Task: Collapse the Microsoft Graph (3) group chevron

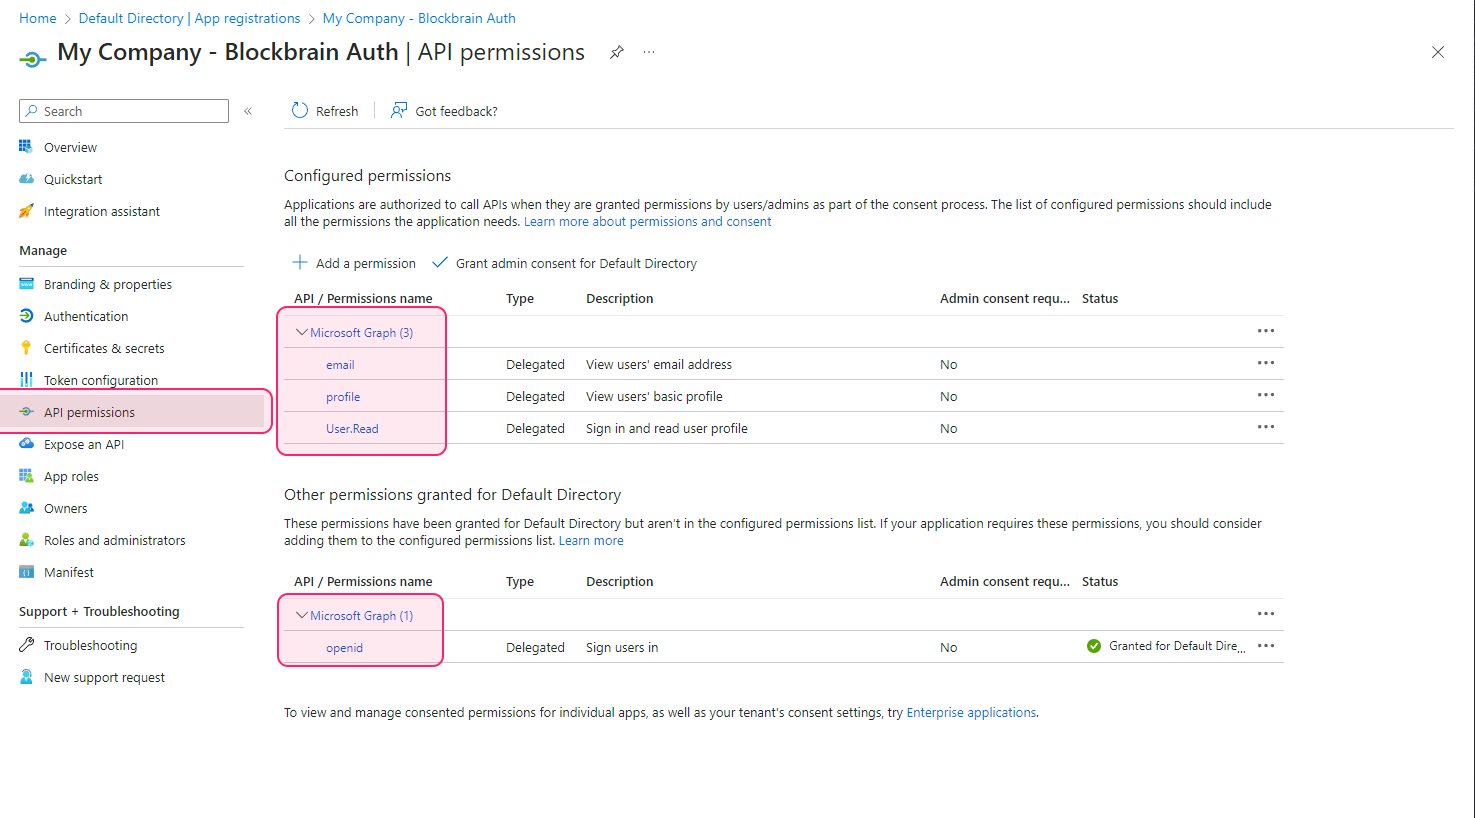Action: click(x=301, y=332)
